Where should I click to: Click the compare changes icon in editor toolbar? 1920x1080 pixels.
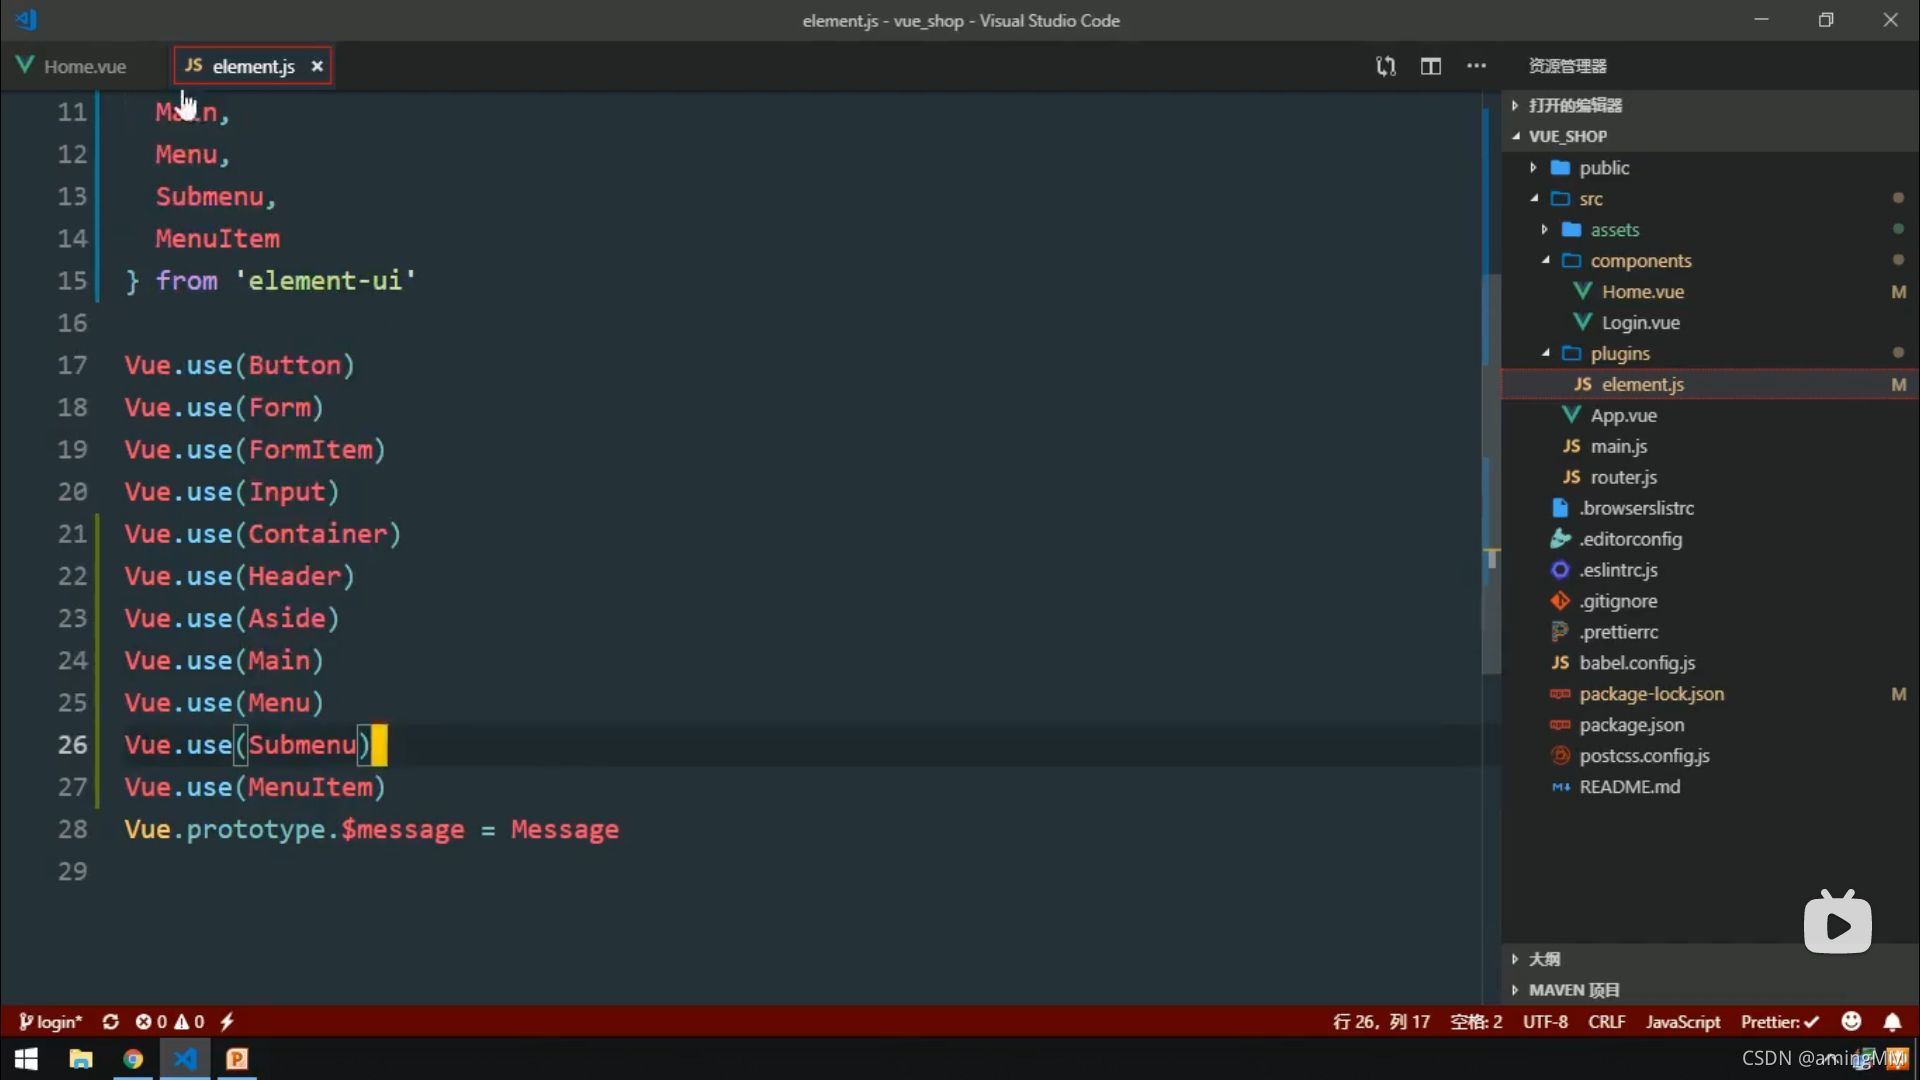[x=1385, y=66]
